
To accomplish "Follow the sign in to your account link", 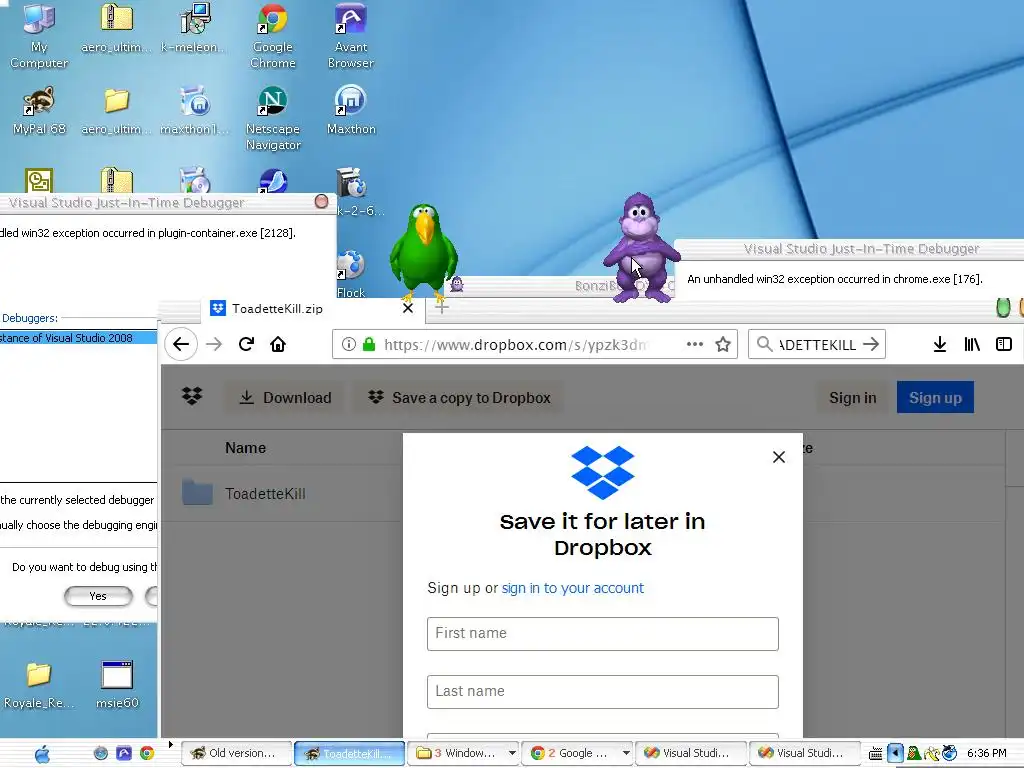I will coord(573,588).
